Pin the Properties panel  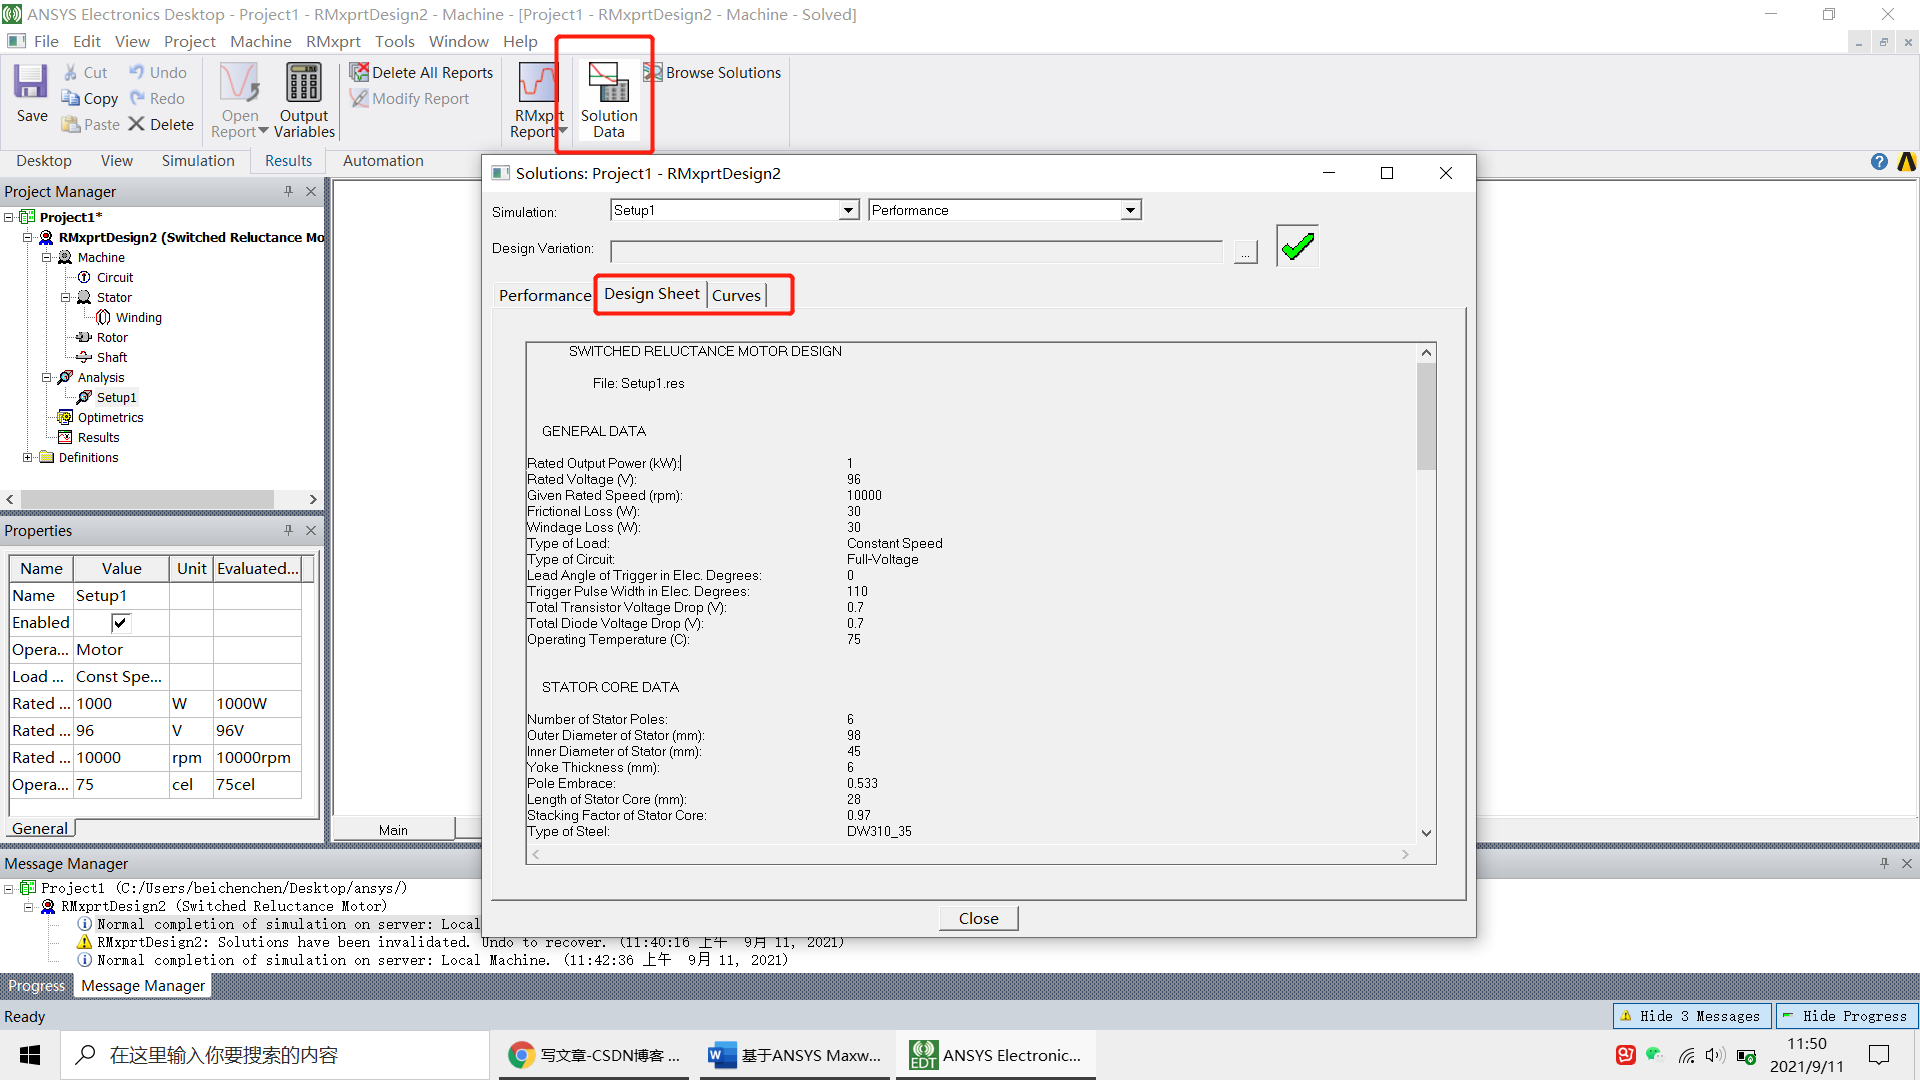tap(288, 530)
